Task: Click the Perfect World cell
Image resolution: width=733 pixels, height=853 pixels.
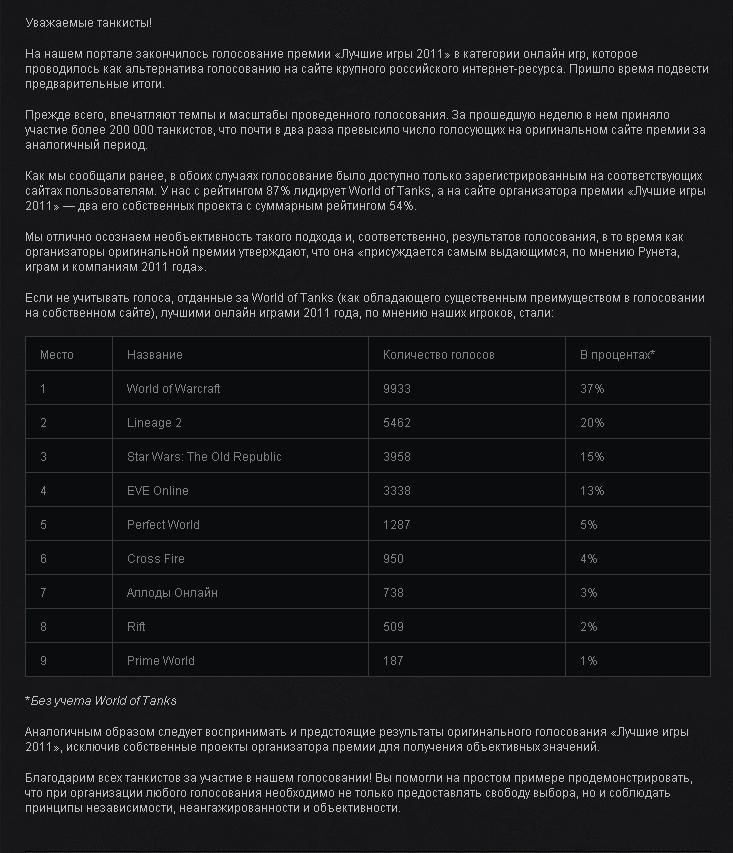Action: click(x=163, y=524)
